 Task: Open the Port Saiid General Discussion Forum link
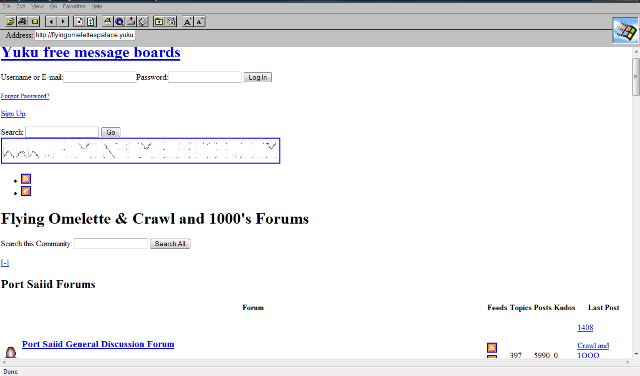click(98, 344)
